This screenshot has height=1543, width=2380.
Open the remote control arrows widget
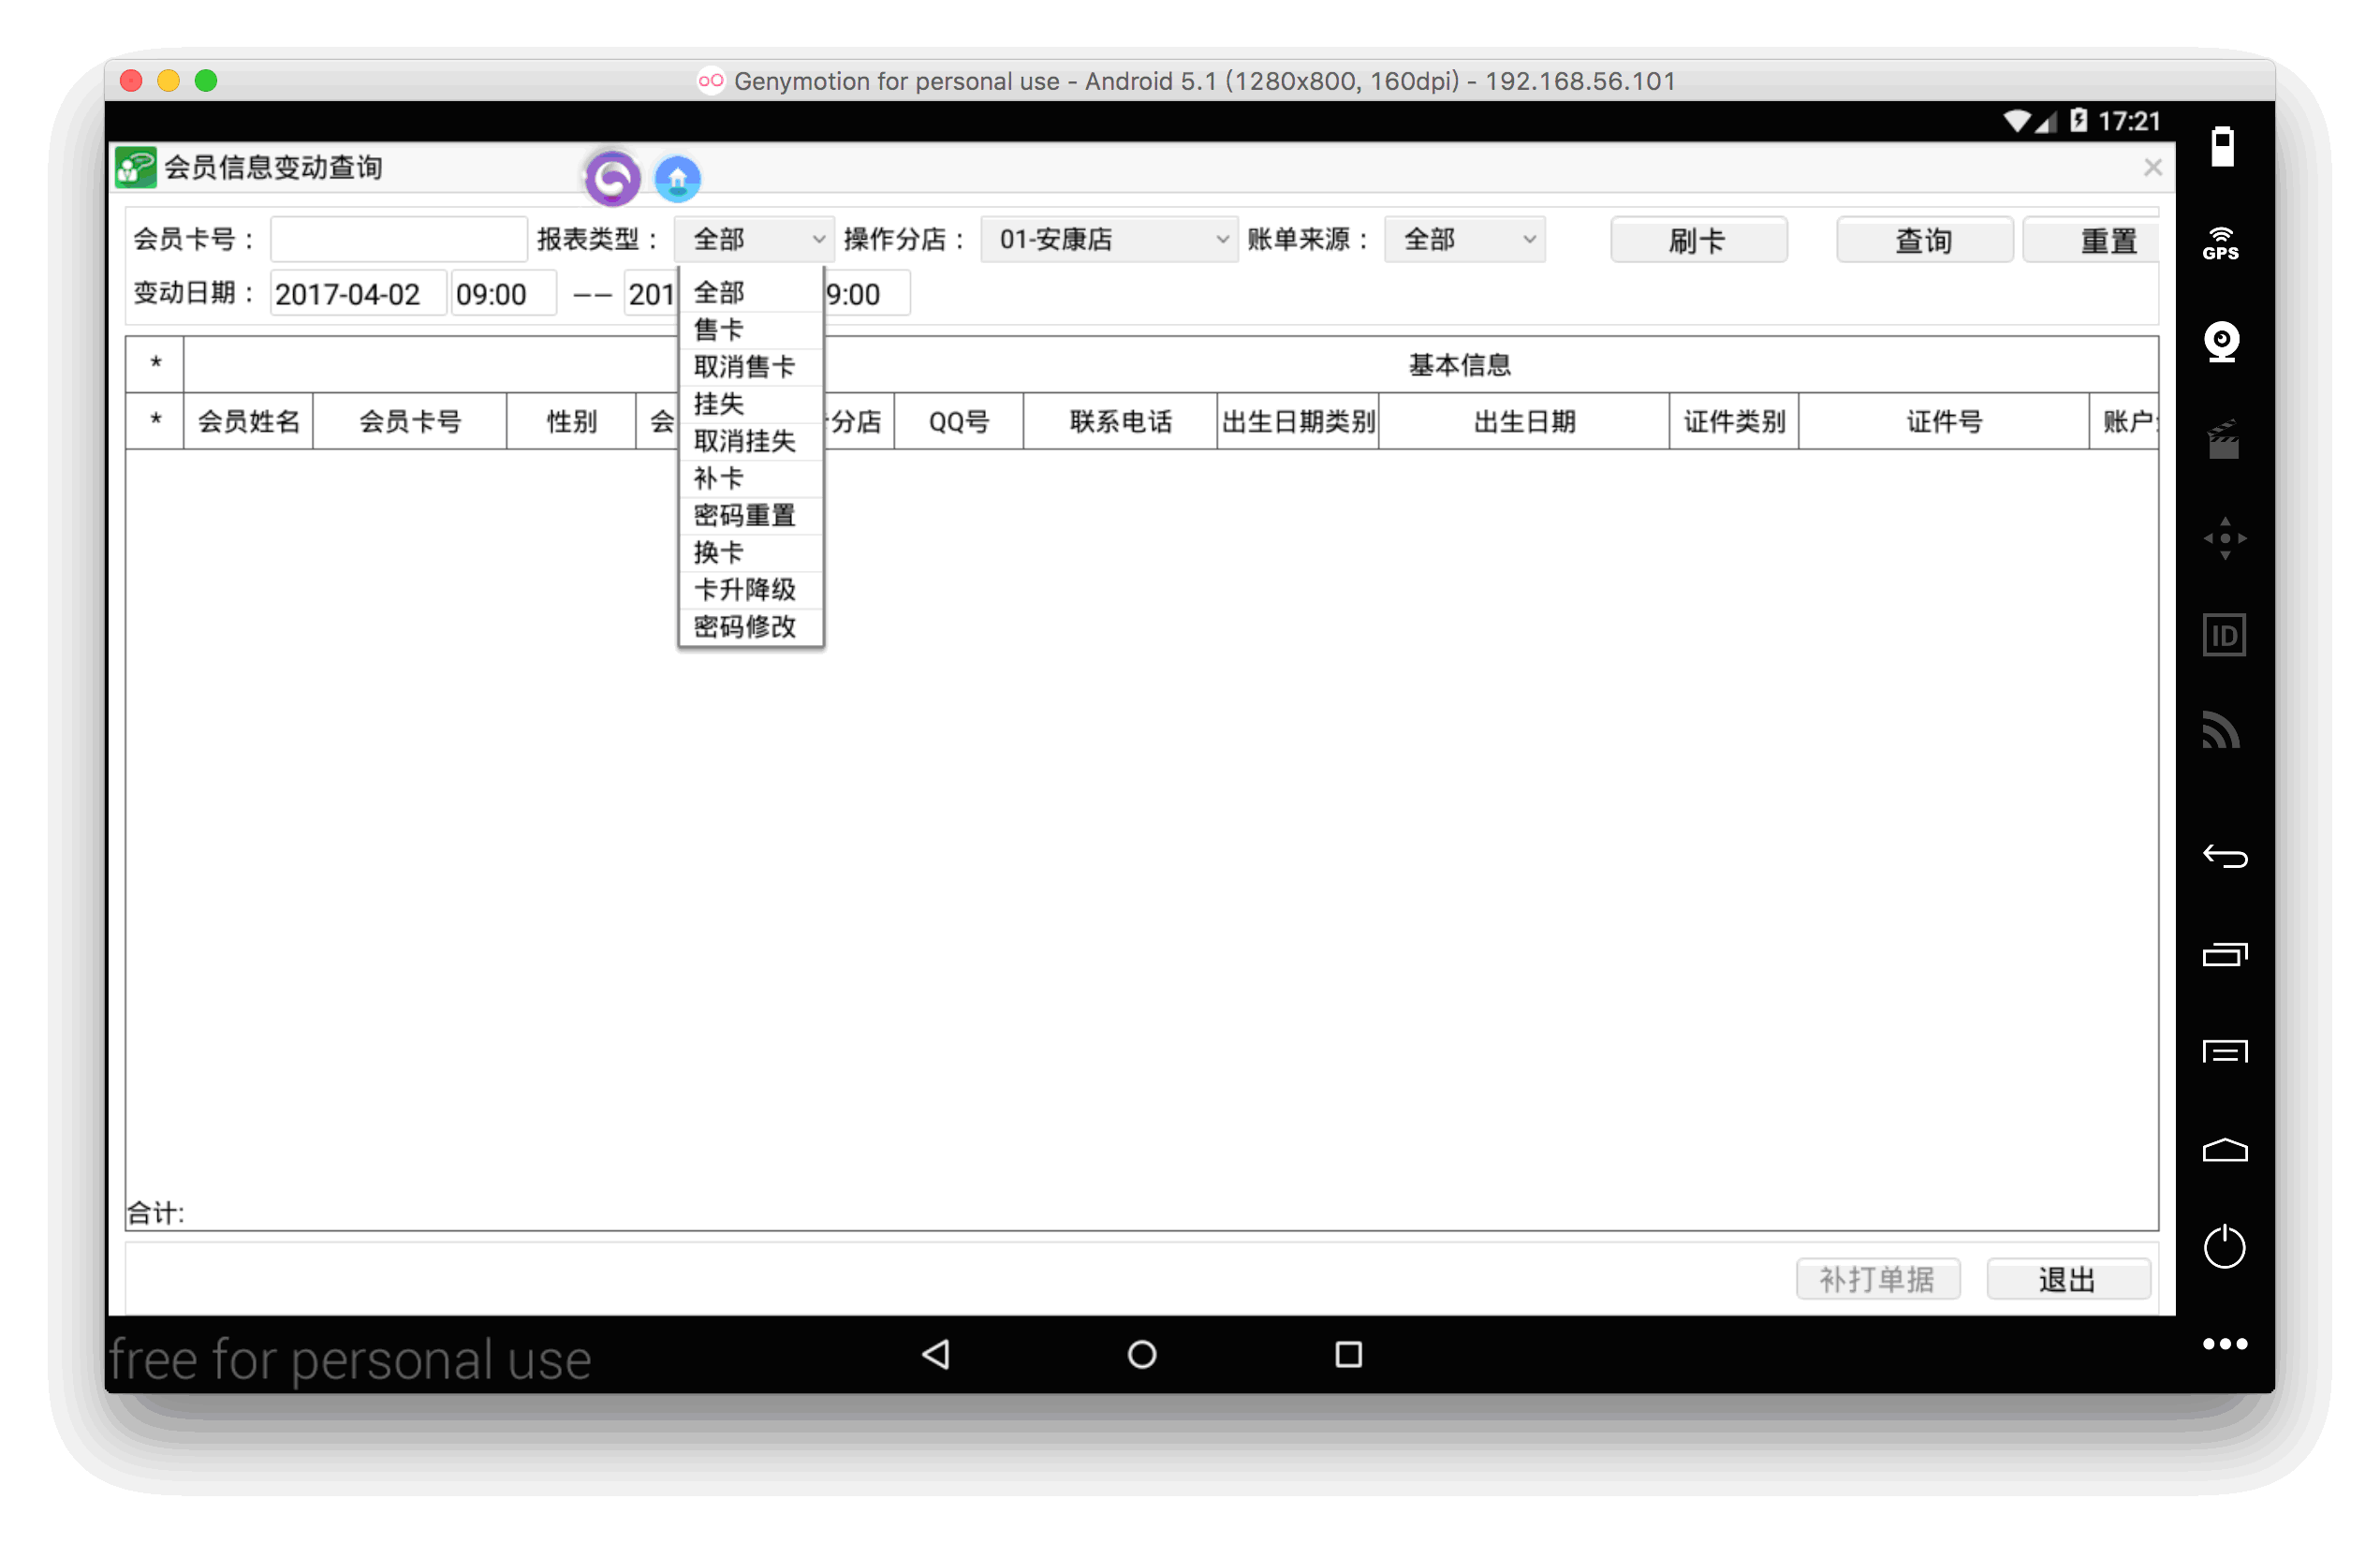pos(2224,538)
